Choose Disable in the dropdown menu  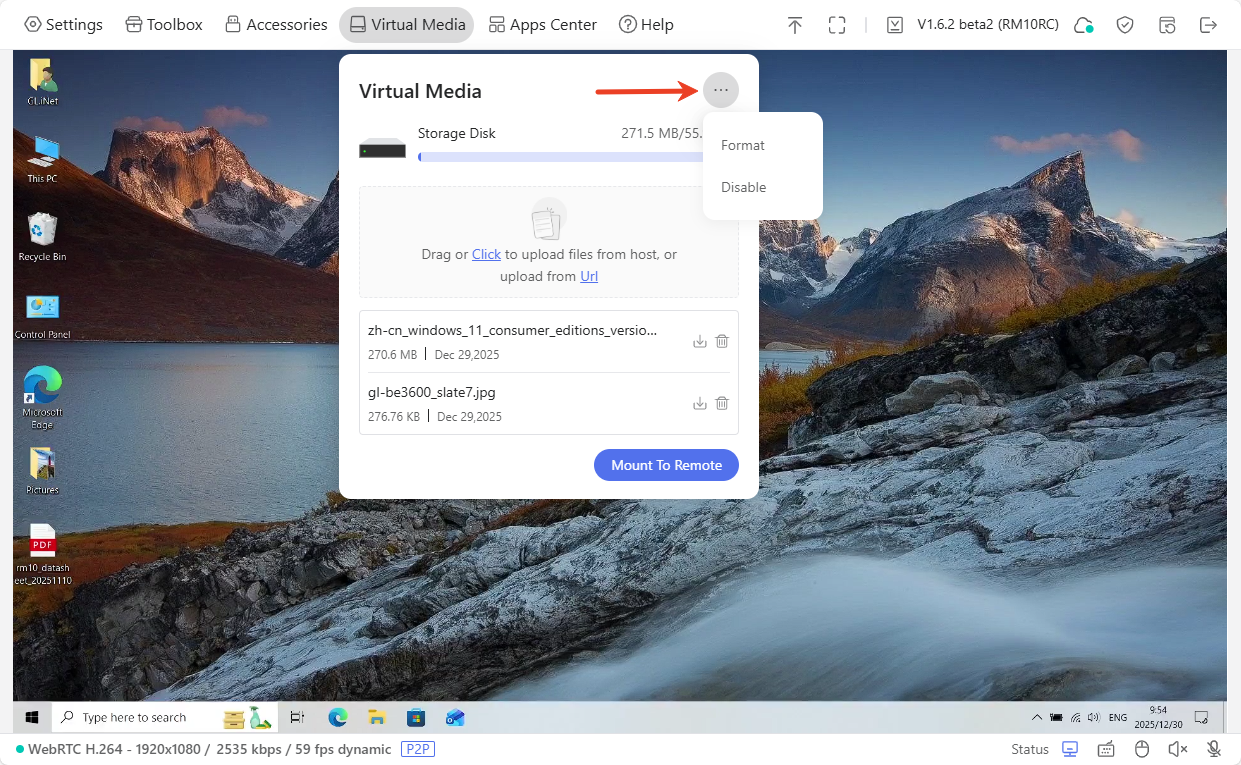pyautogui.click(x=744, y=187)
